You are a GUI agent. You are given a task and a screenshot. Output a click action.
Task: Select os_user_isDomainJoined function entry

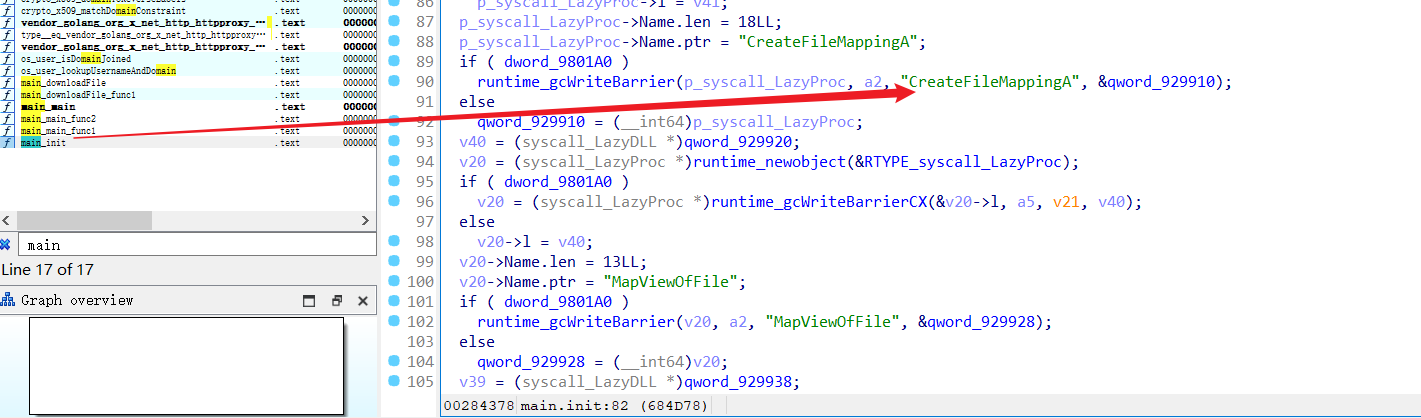coord(75,59)
